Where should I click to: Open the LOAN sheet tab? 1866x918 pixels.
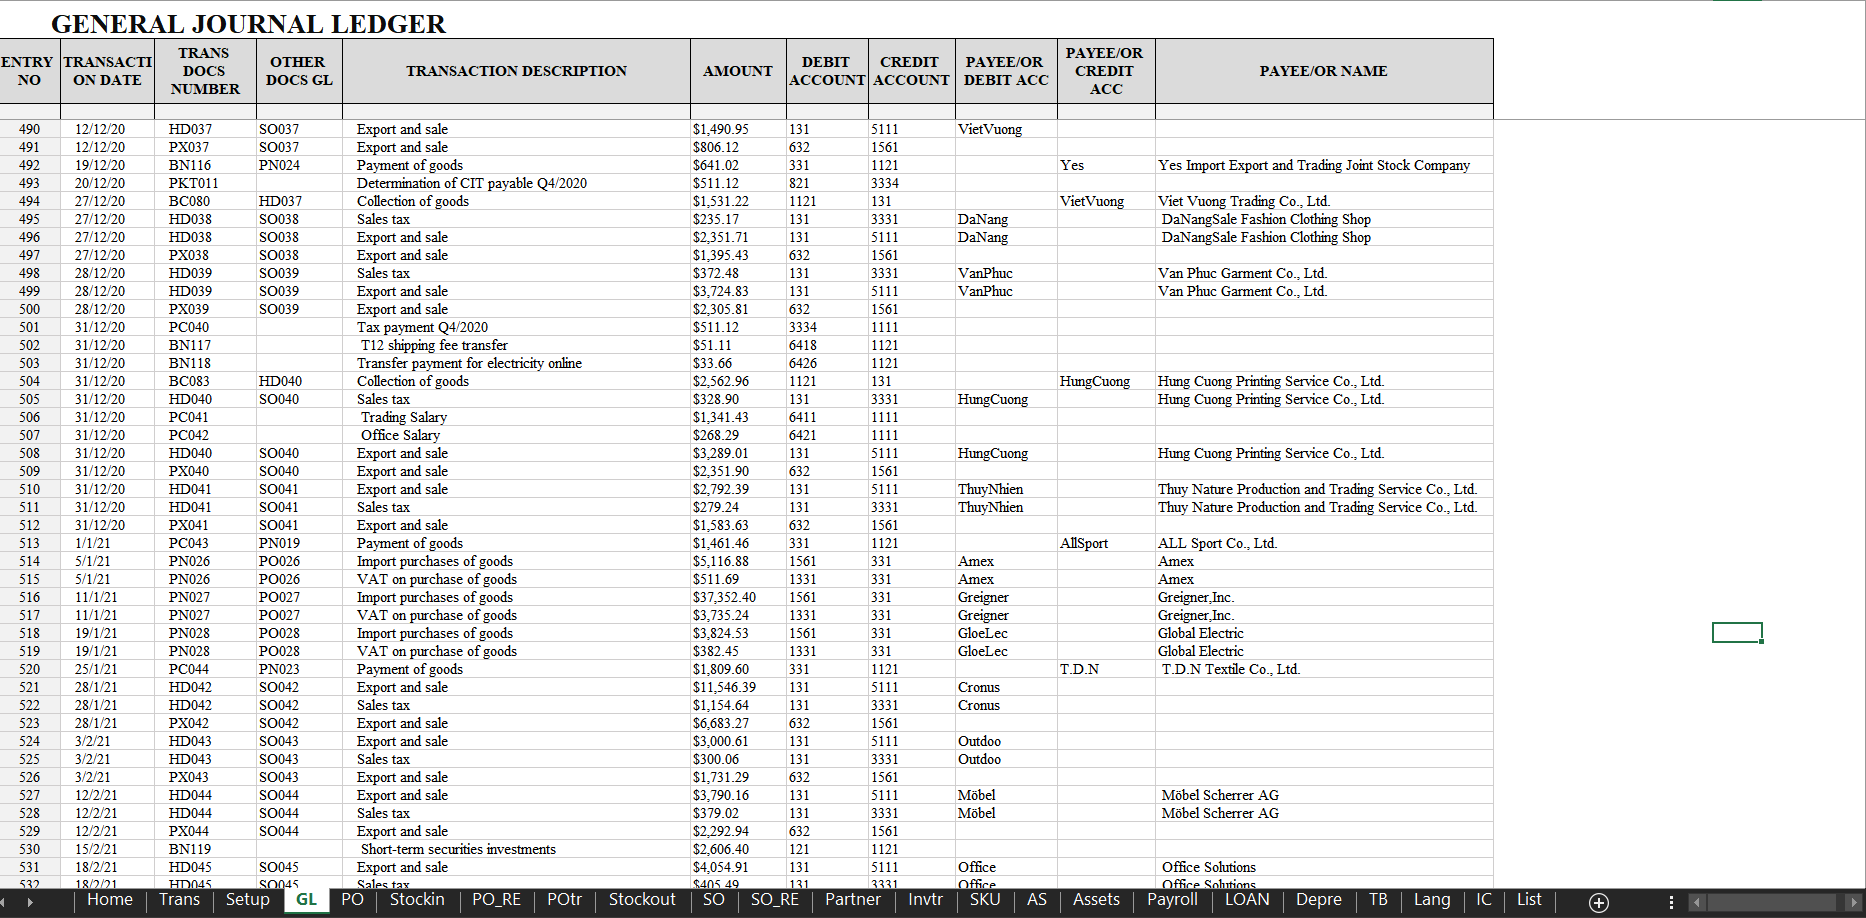[x=1247, y=899]
